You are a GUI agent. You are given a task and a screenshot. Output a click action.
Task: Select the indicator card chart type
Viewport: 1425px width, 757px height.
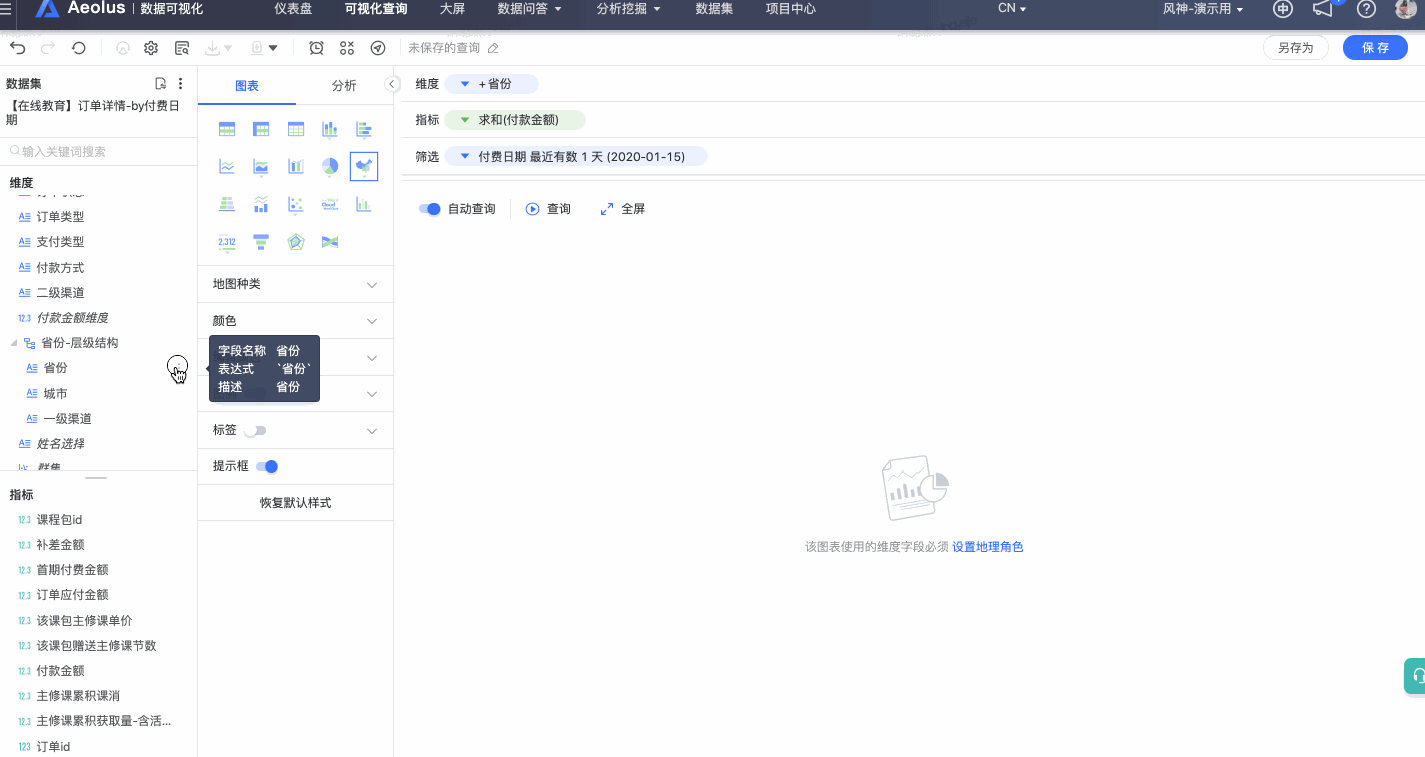point(227,241)
